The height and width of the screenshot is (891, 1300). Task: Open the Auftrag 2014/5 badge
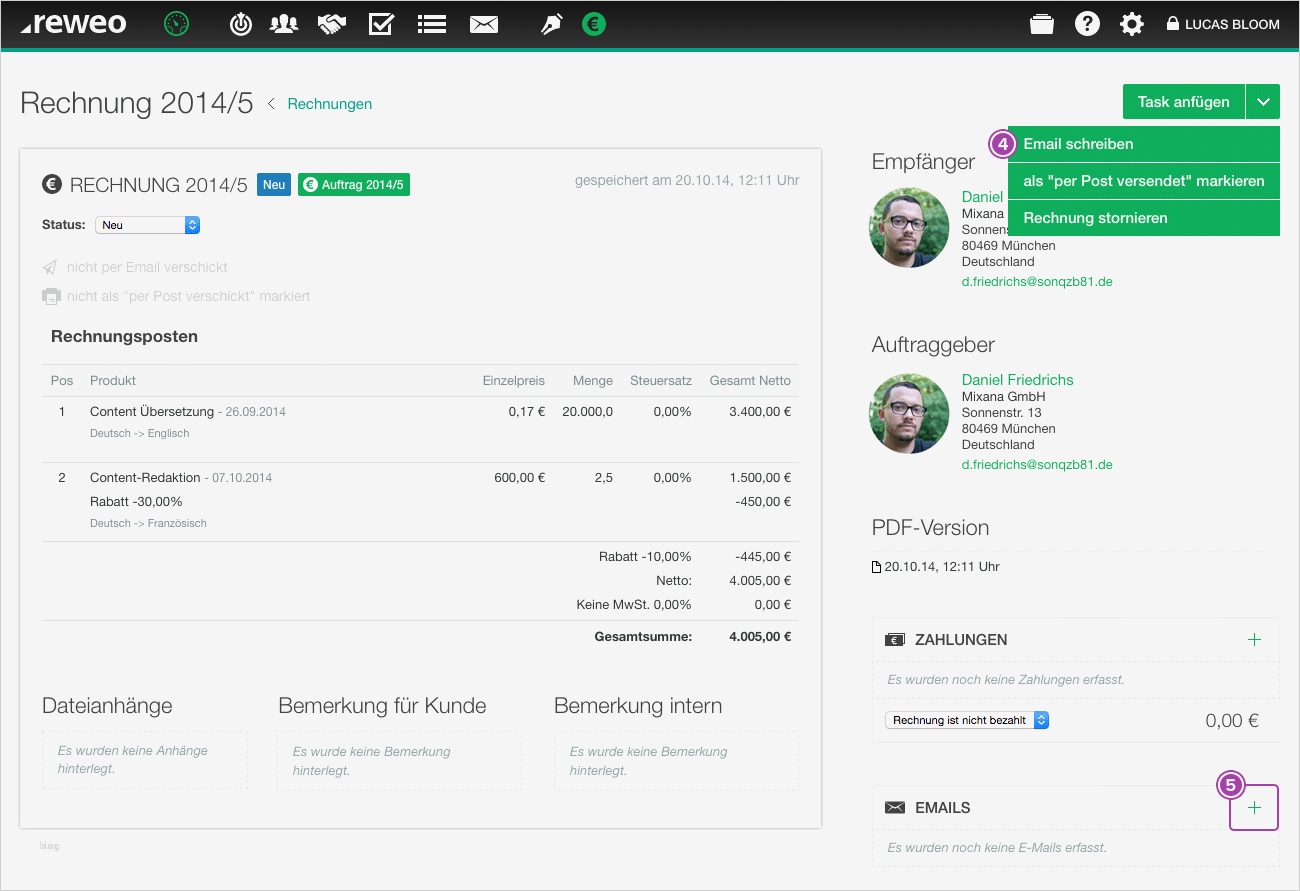click(x=354, y=185)
